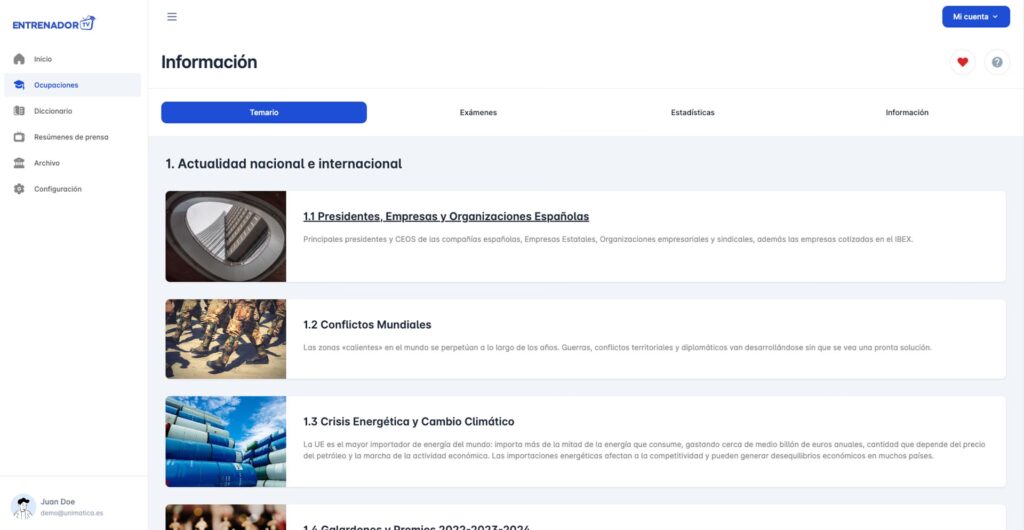Click the Ocupaciones graduation cap icon

tap(19, 85)
